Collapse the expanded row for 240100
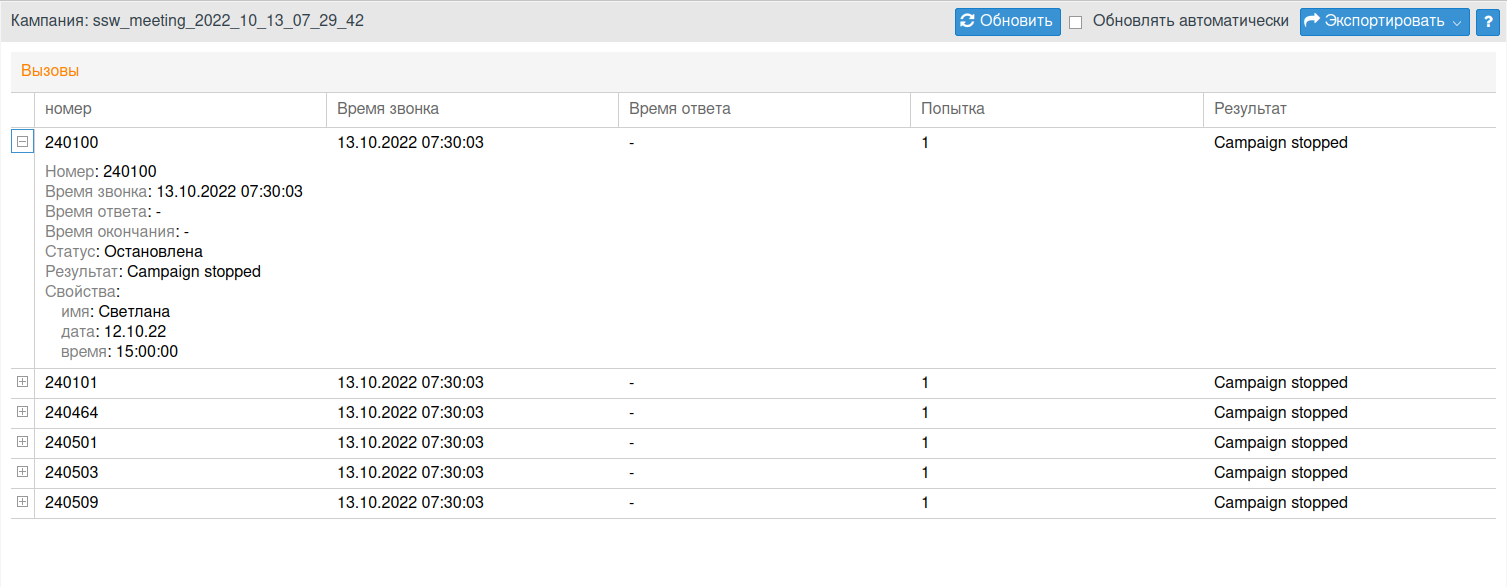Screen dimensions: 1507x587 (x=23, y=142)
